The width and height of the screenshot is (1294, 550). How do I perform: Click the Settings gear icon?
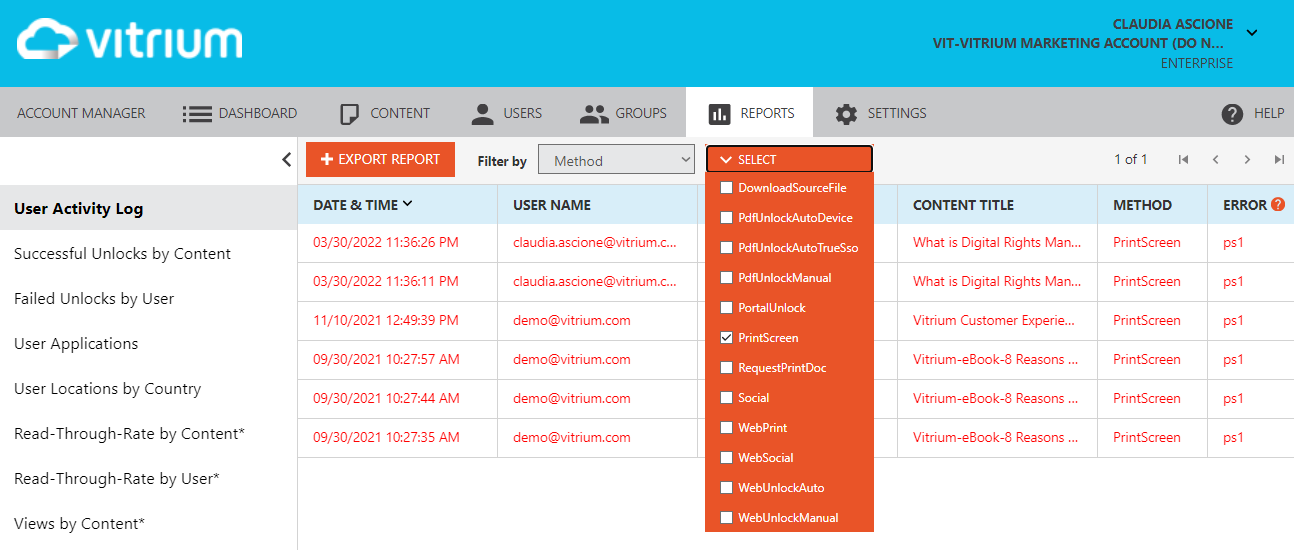point(846,114)
